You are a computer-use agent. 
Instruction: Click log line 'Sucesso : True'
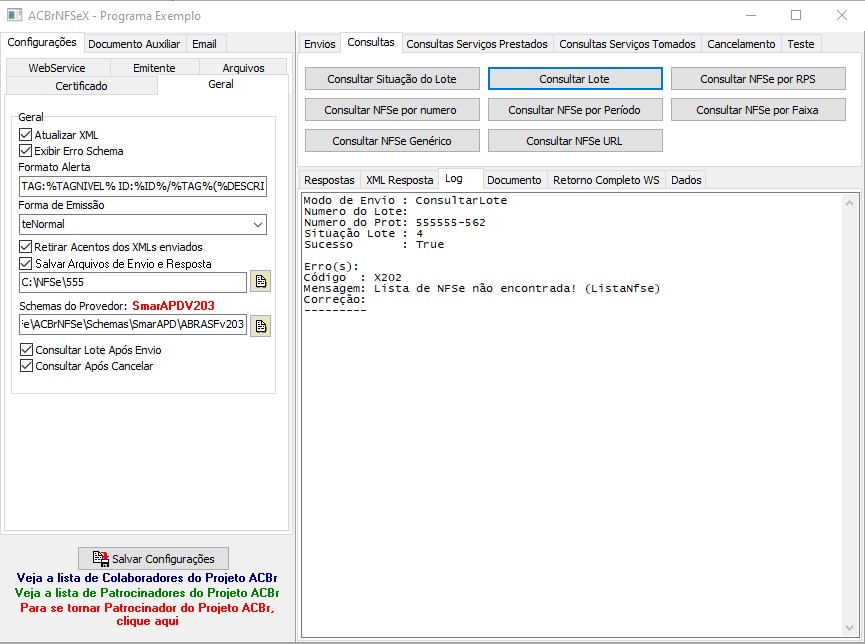pos(373,244)
